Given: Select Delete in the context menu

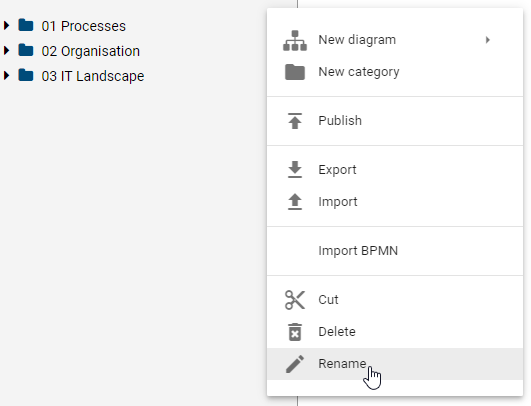Looking at the screenshot, I should click(x=395, y=332).
